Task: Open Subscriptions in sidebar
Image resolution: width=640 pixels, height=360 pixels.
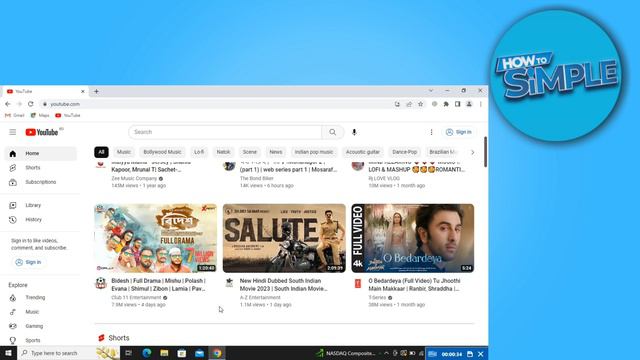Action: click(40, 182)
